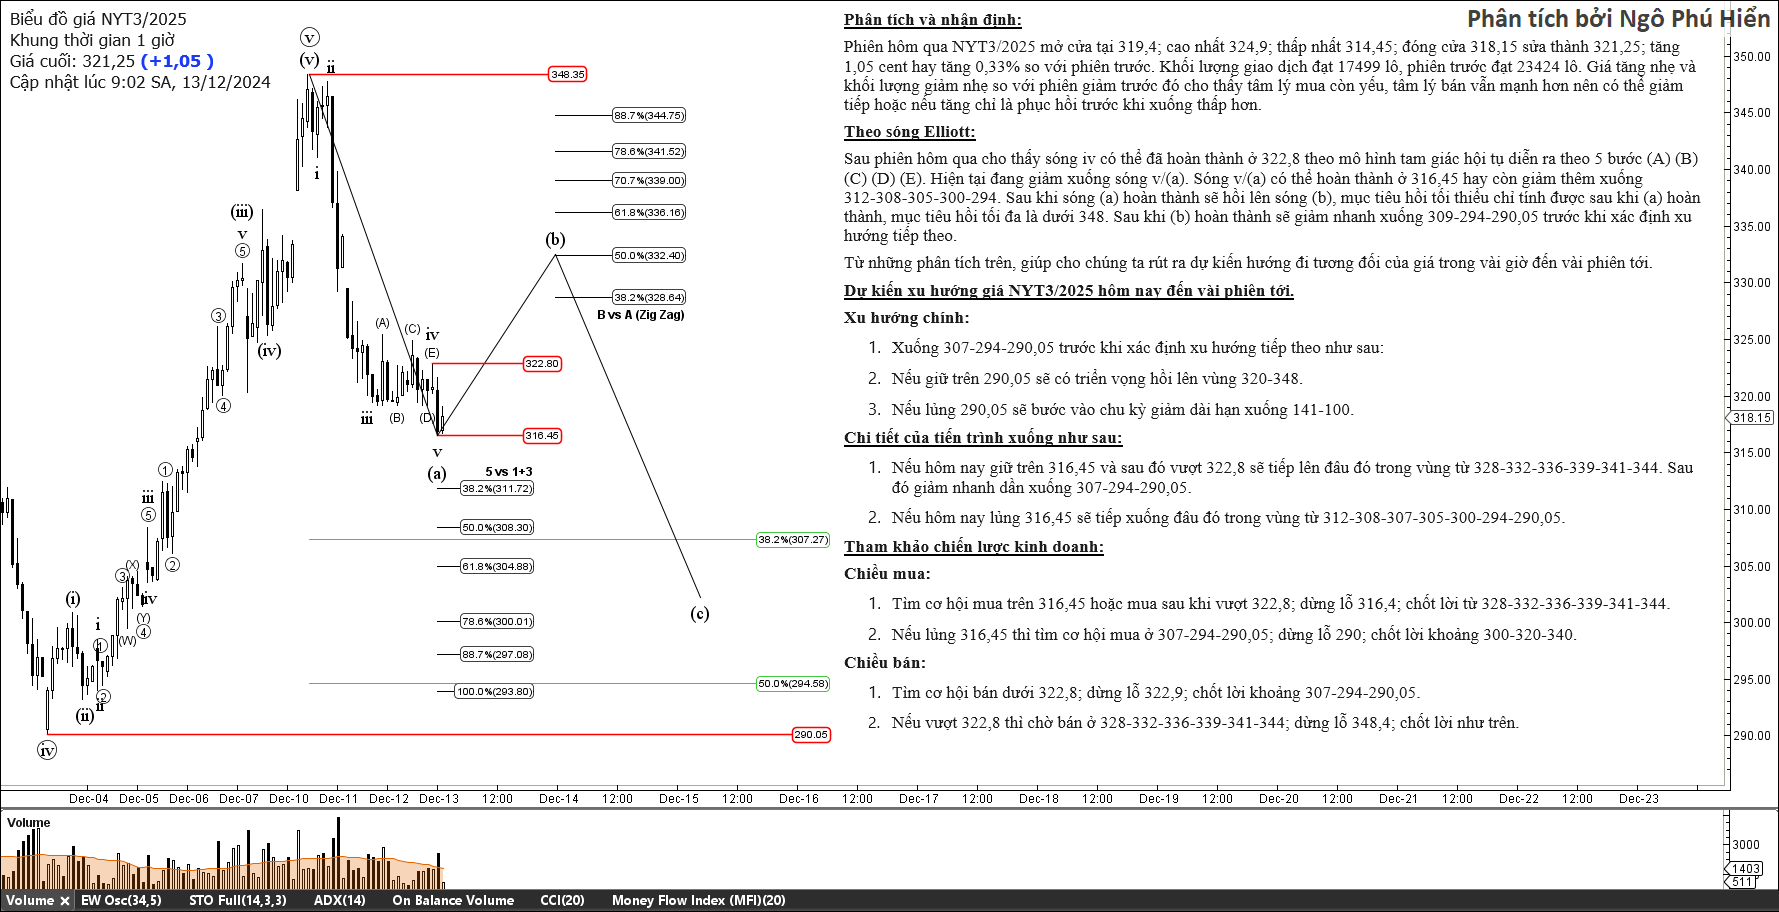Select the red 322.80 resistance label
The width and height of the screenshot is (1779, 912).
[x=542, y=364]
